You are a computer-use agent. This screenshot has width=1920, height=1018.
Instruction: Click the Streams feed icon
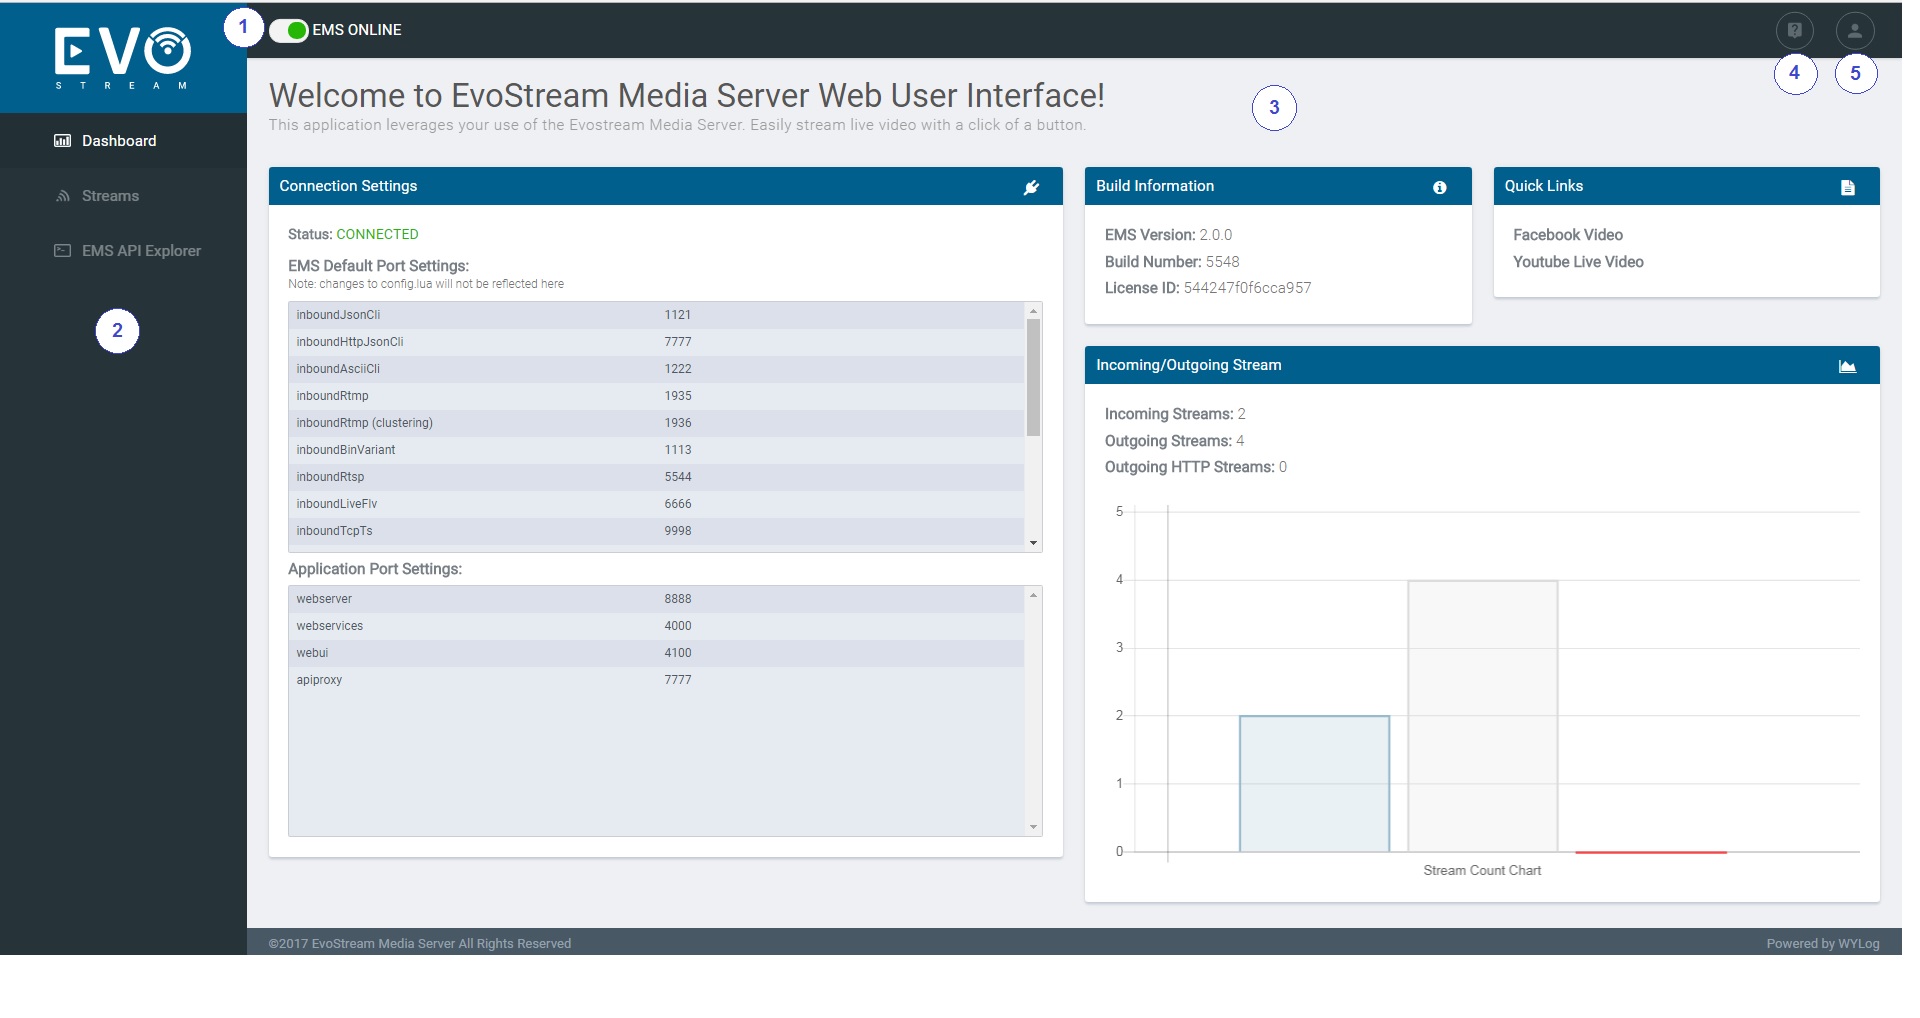[x=63, y=196]
